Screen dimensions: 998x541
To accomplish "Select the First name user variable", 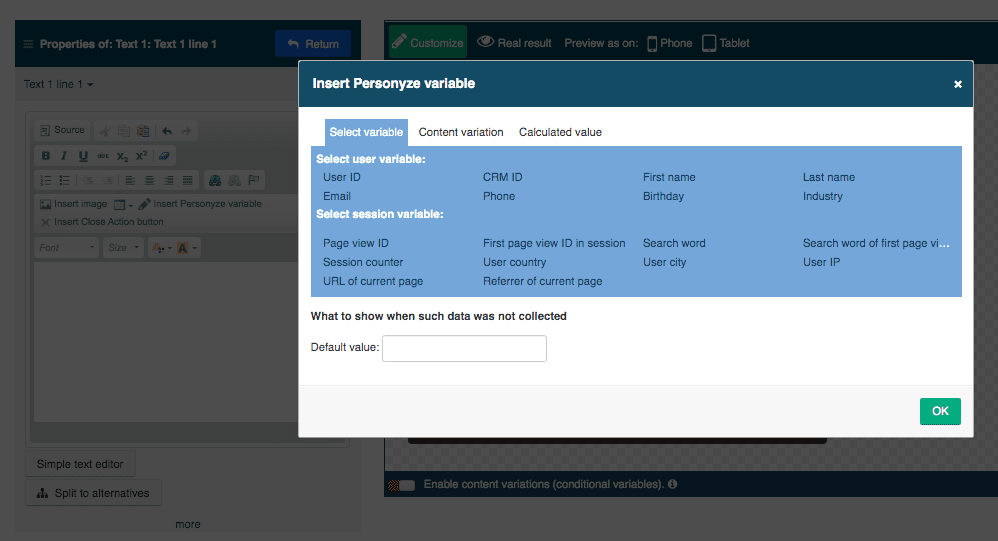I will click(x=669, y=177).
